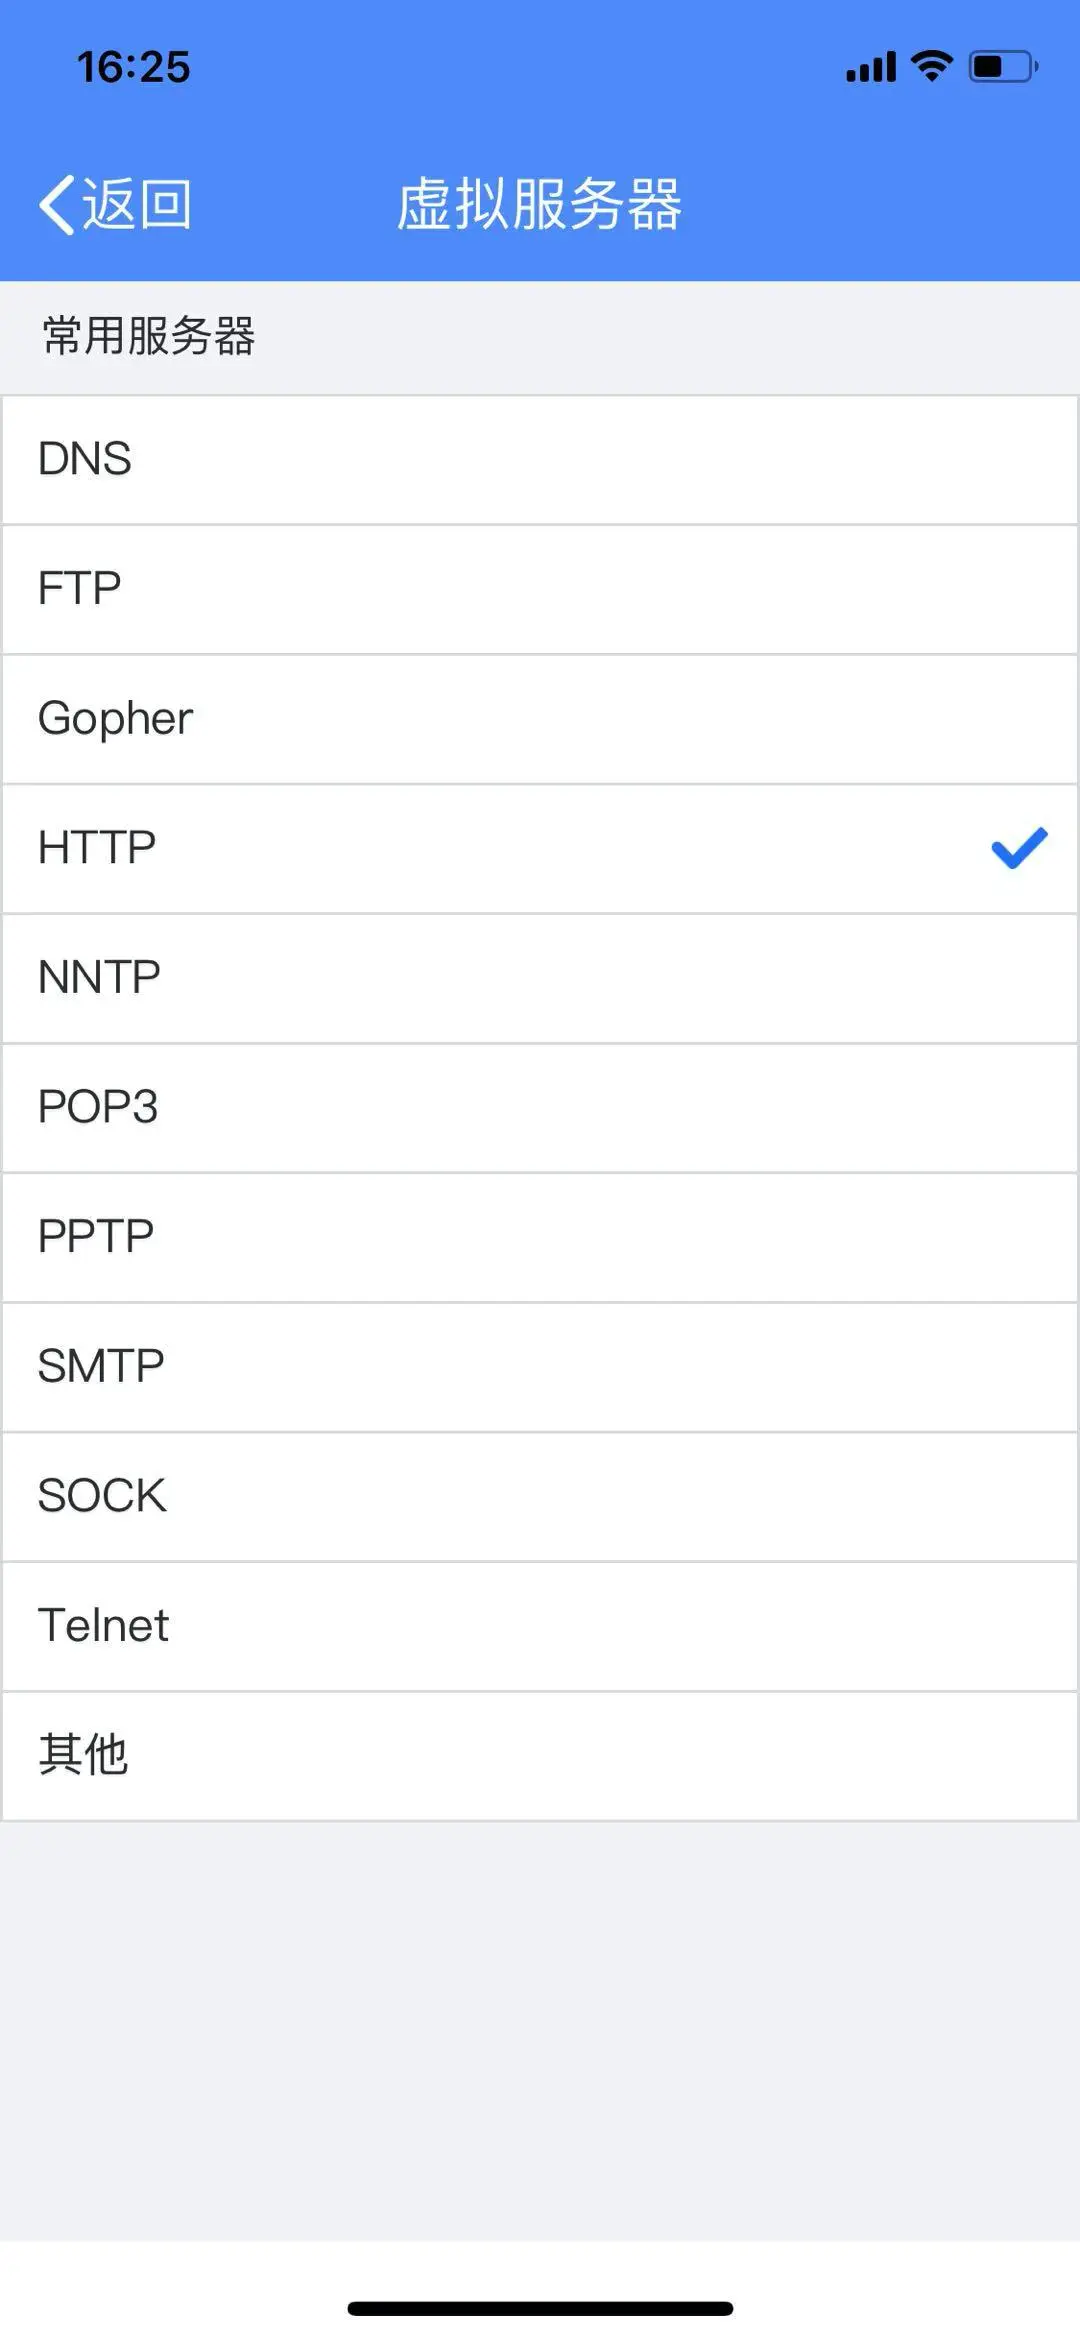The width and height of the screenshot is (1080, 2339).
Task: Tap the back chevron arrow icon
Action: 58,205
